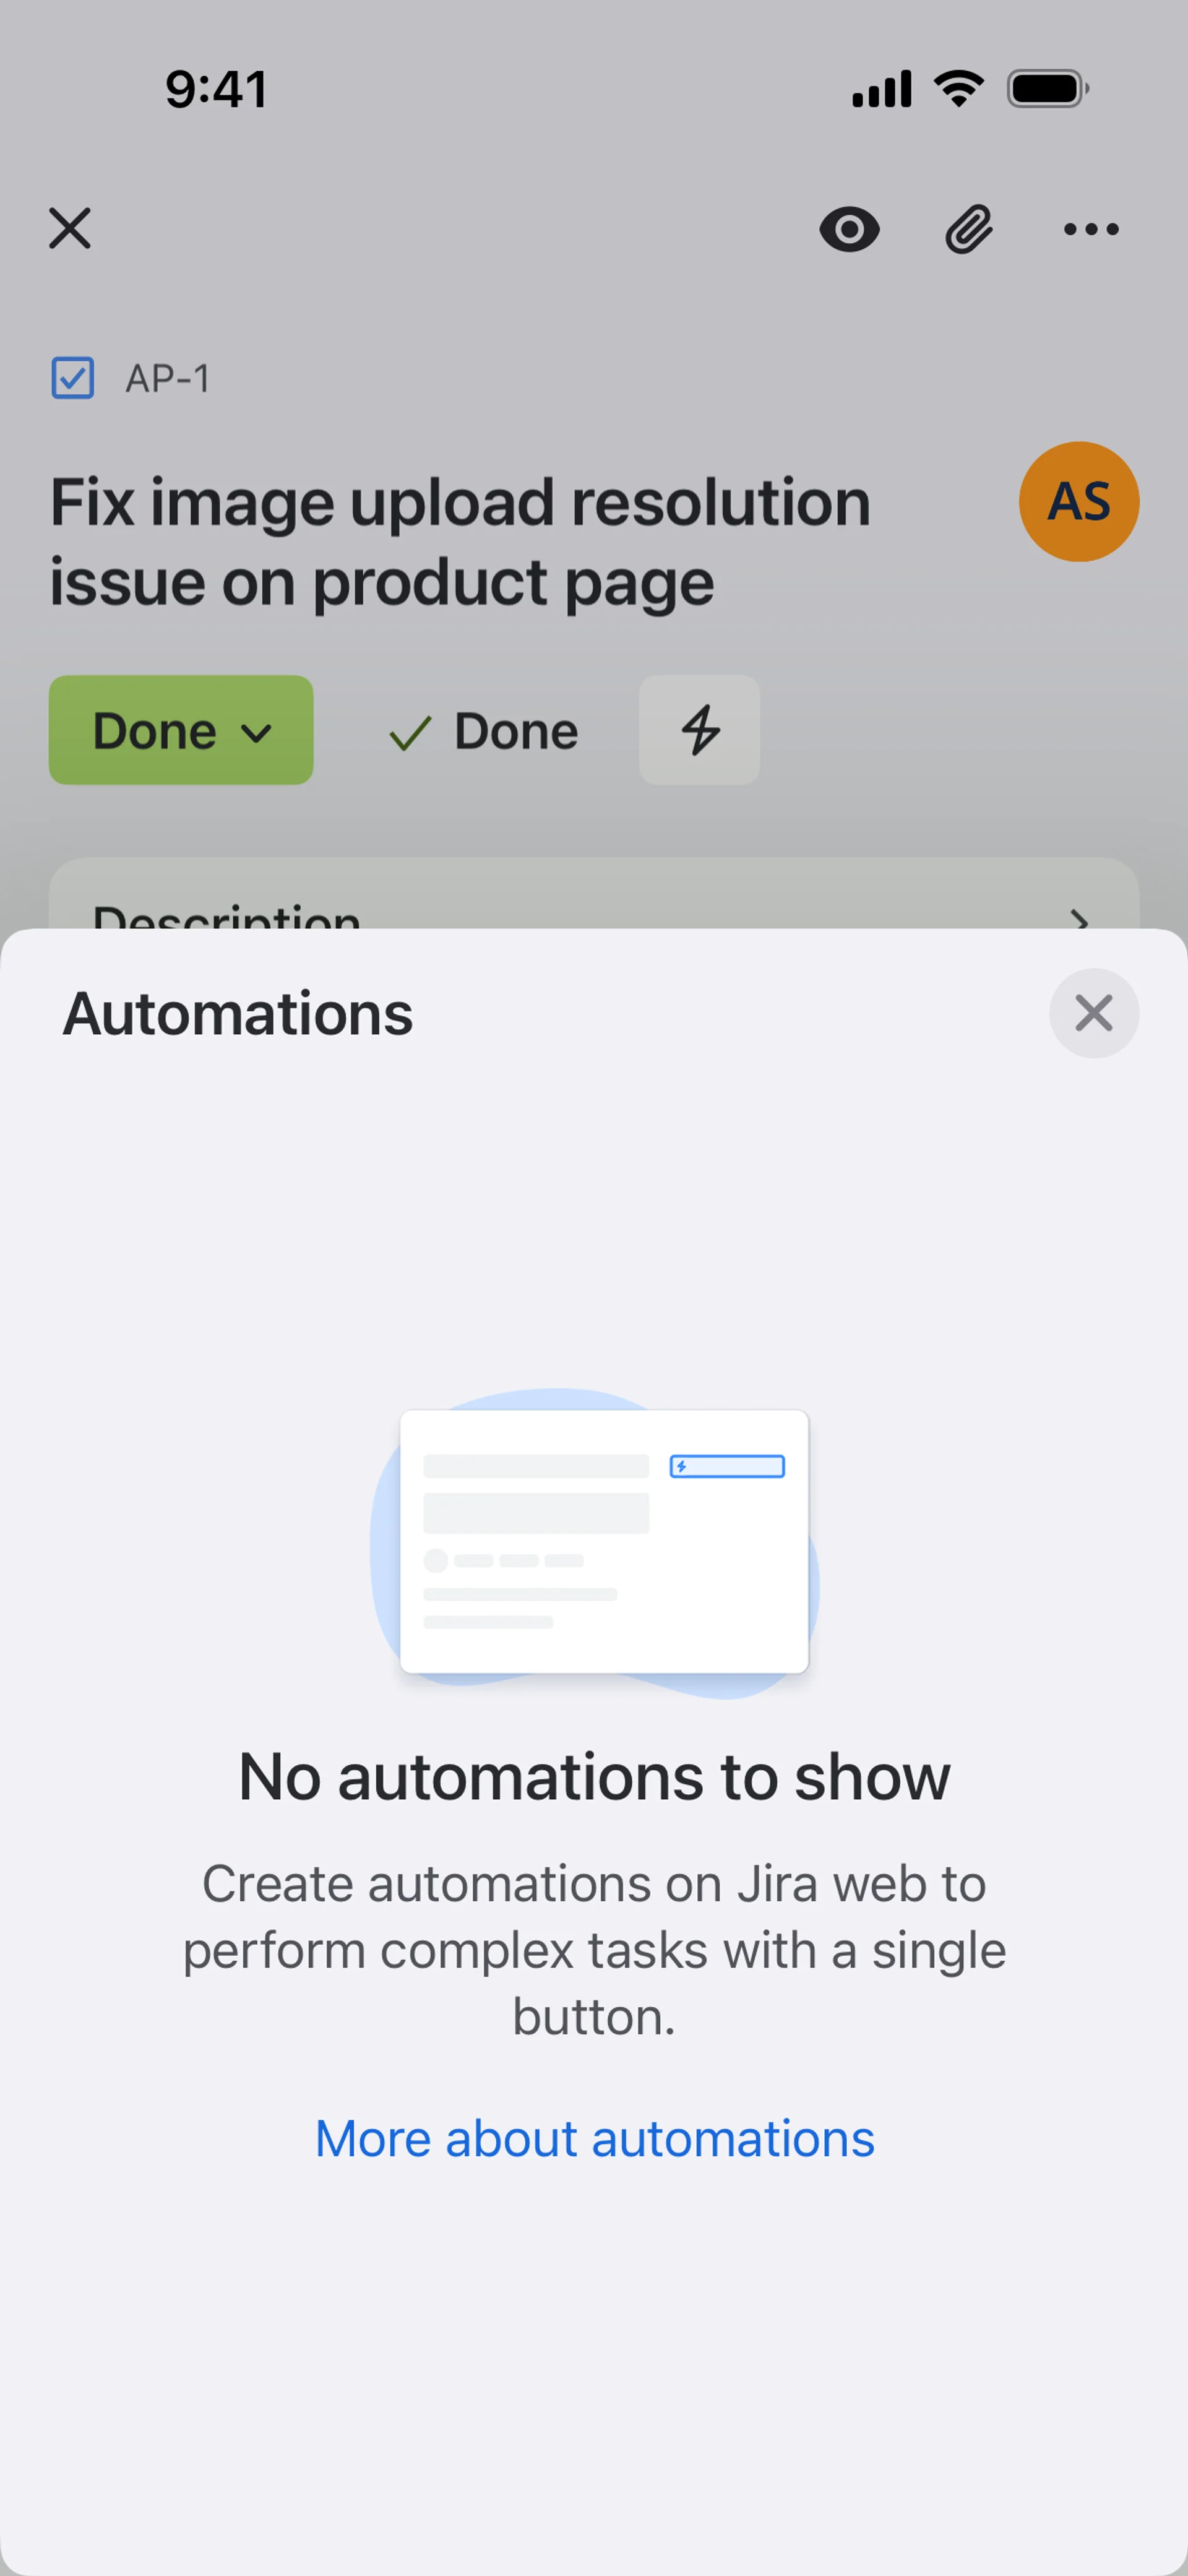Open attachments with the paperclip icon
Image resolution: width=1188 pixels, height=2576 pixels.
(x=969, y=230)
